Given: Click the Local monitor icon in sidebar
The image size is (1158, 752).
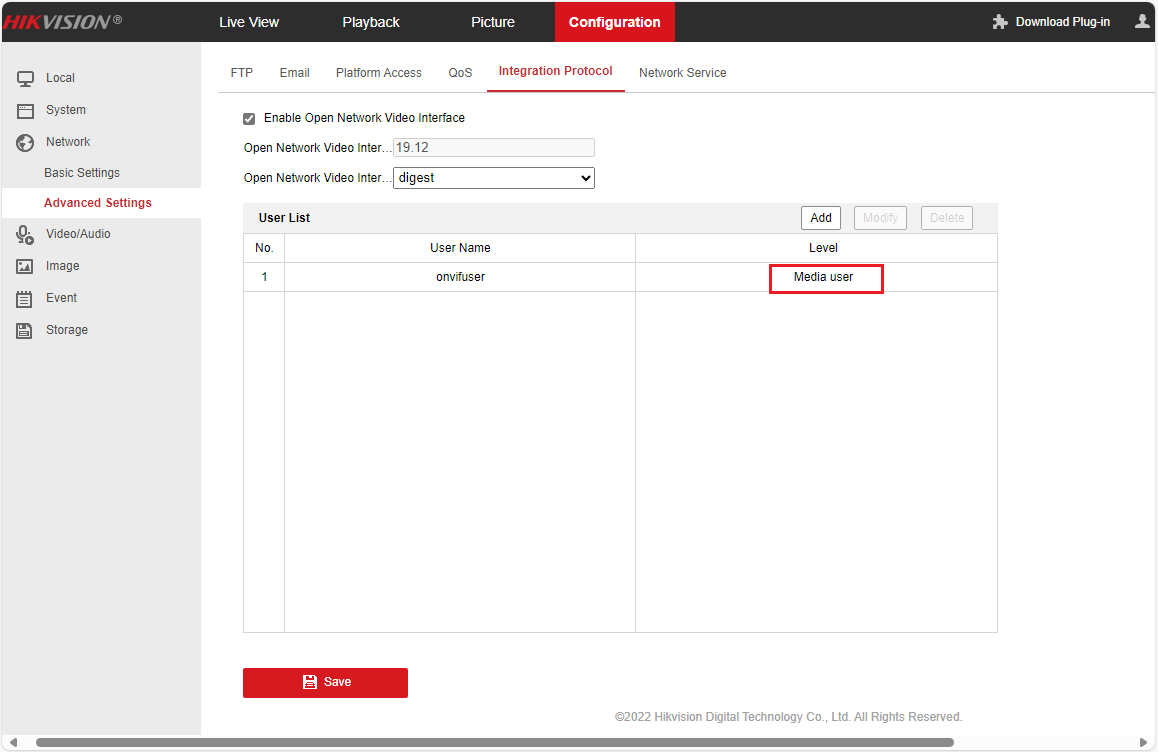Looking at the screenshot, I should [x=25, y=78].
